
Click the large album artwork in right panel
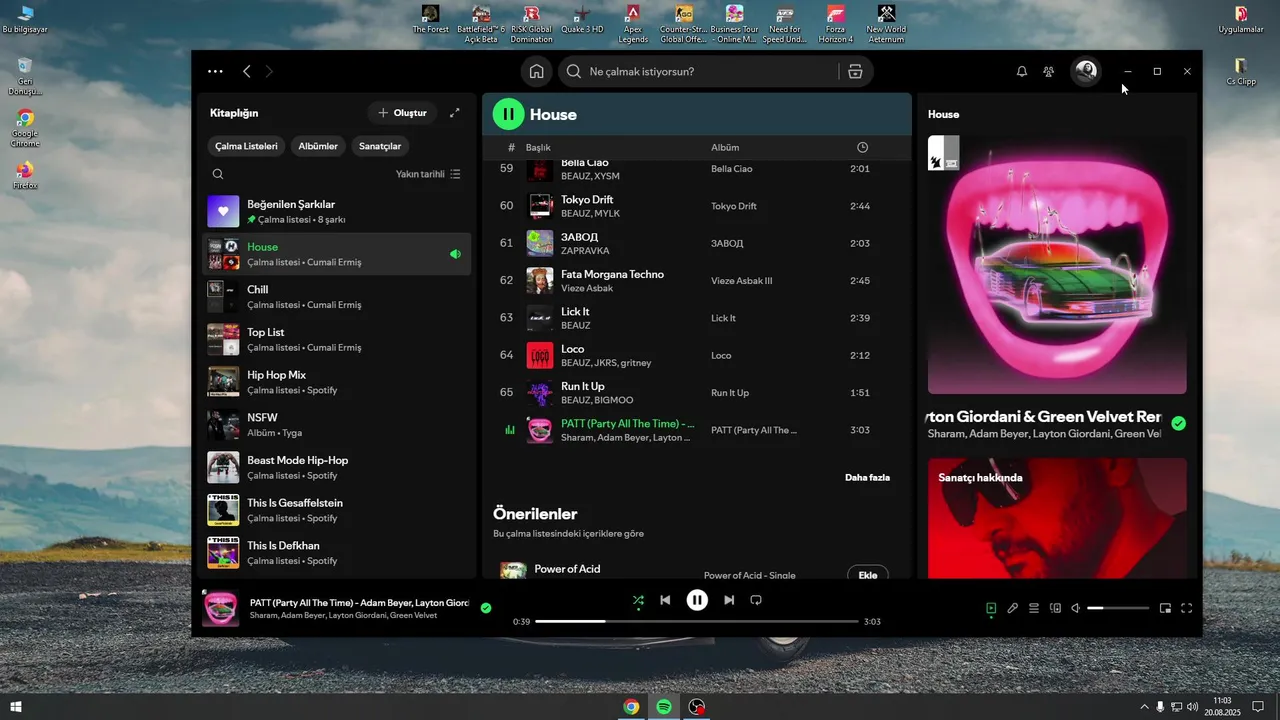click(1057, 265)
